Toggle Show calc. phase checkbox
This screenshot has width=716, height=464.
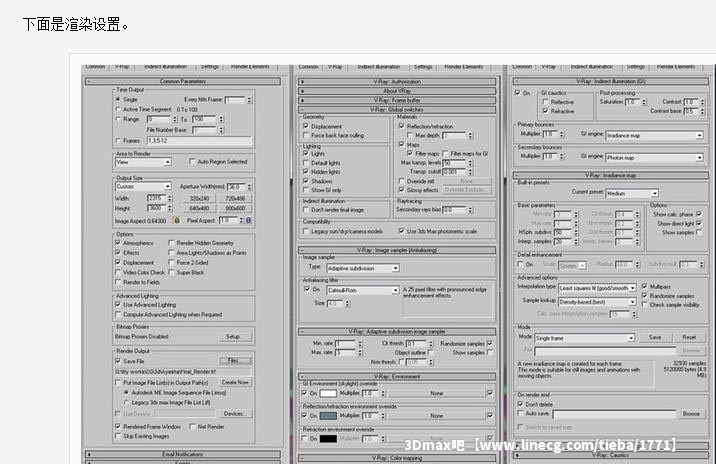pos(699,214)
